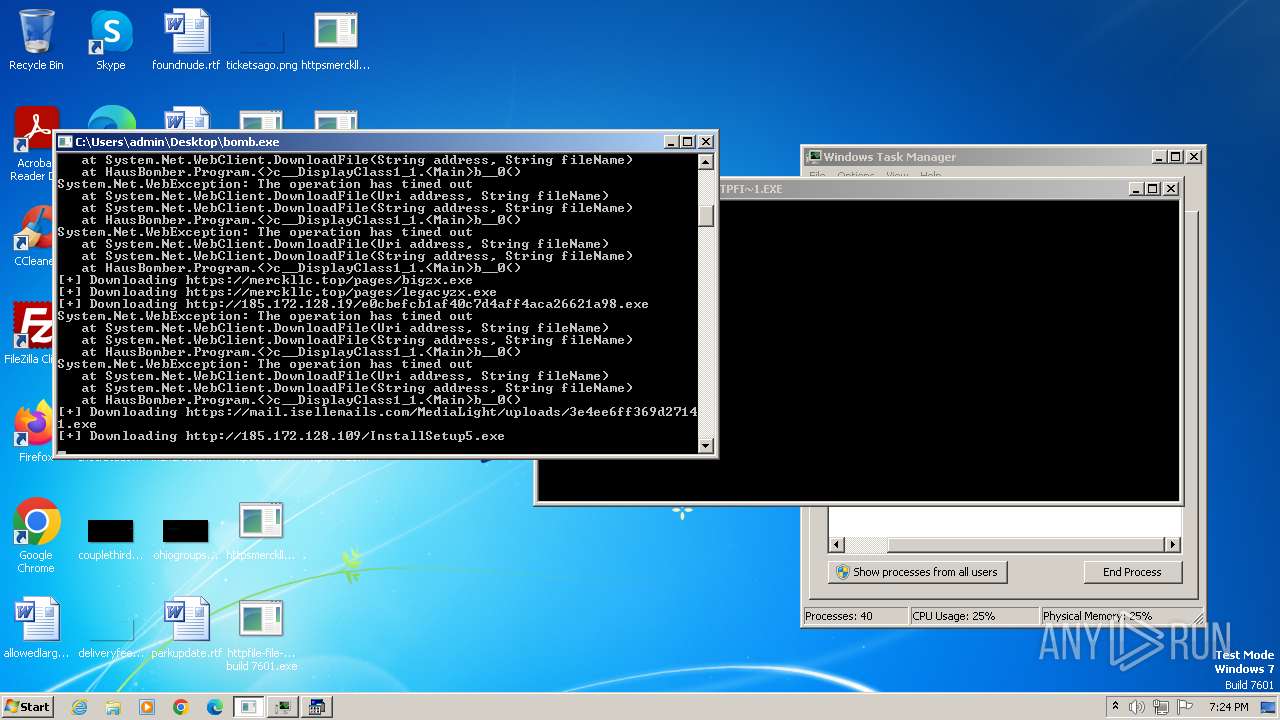Launch the Firefox desktop shortcut
1280x720 pixels.
[x=35, y=430]
